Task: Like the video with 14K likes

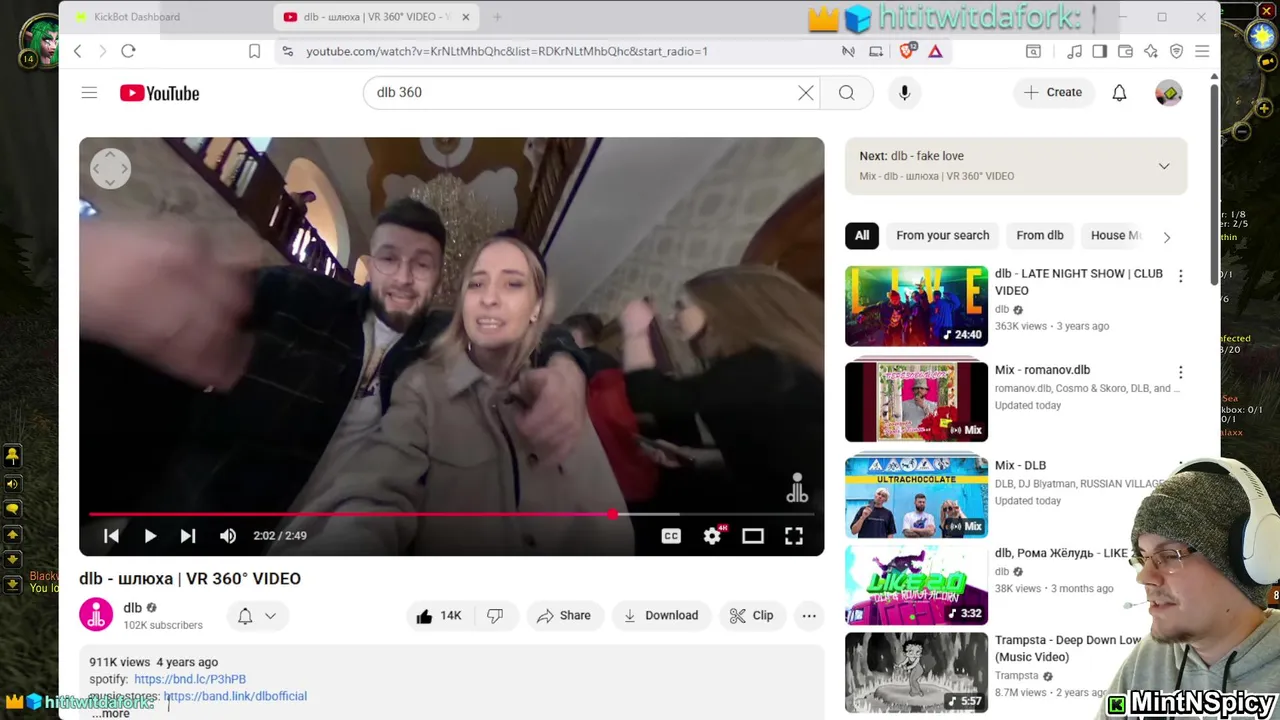Action: (x=439, y=616)
